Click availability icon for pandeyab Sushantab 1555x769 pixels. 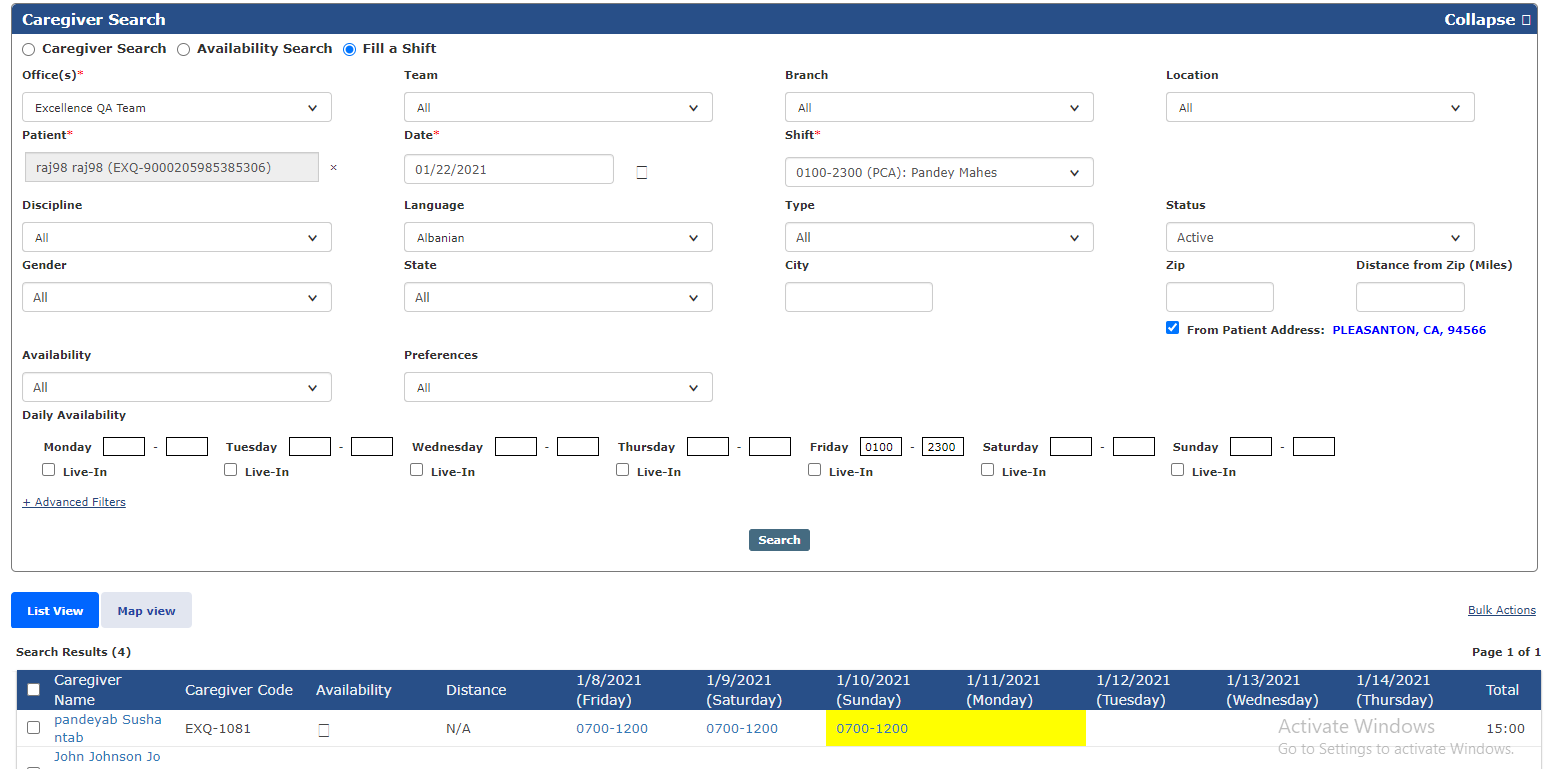coord(323,730)
